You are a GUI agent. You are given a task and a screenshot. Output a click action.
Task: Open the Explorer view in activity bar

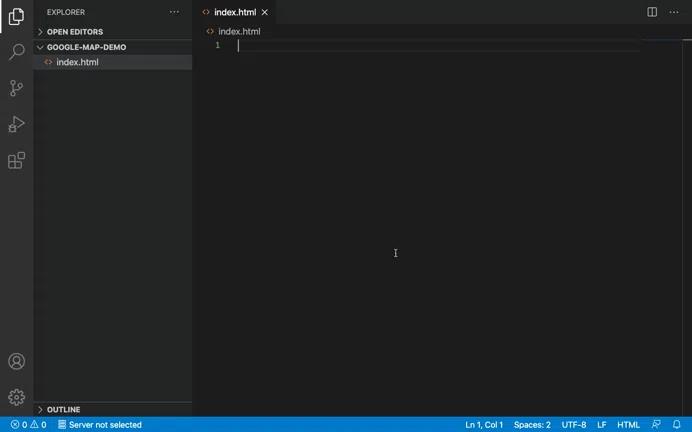coord(16,17)
